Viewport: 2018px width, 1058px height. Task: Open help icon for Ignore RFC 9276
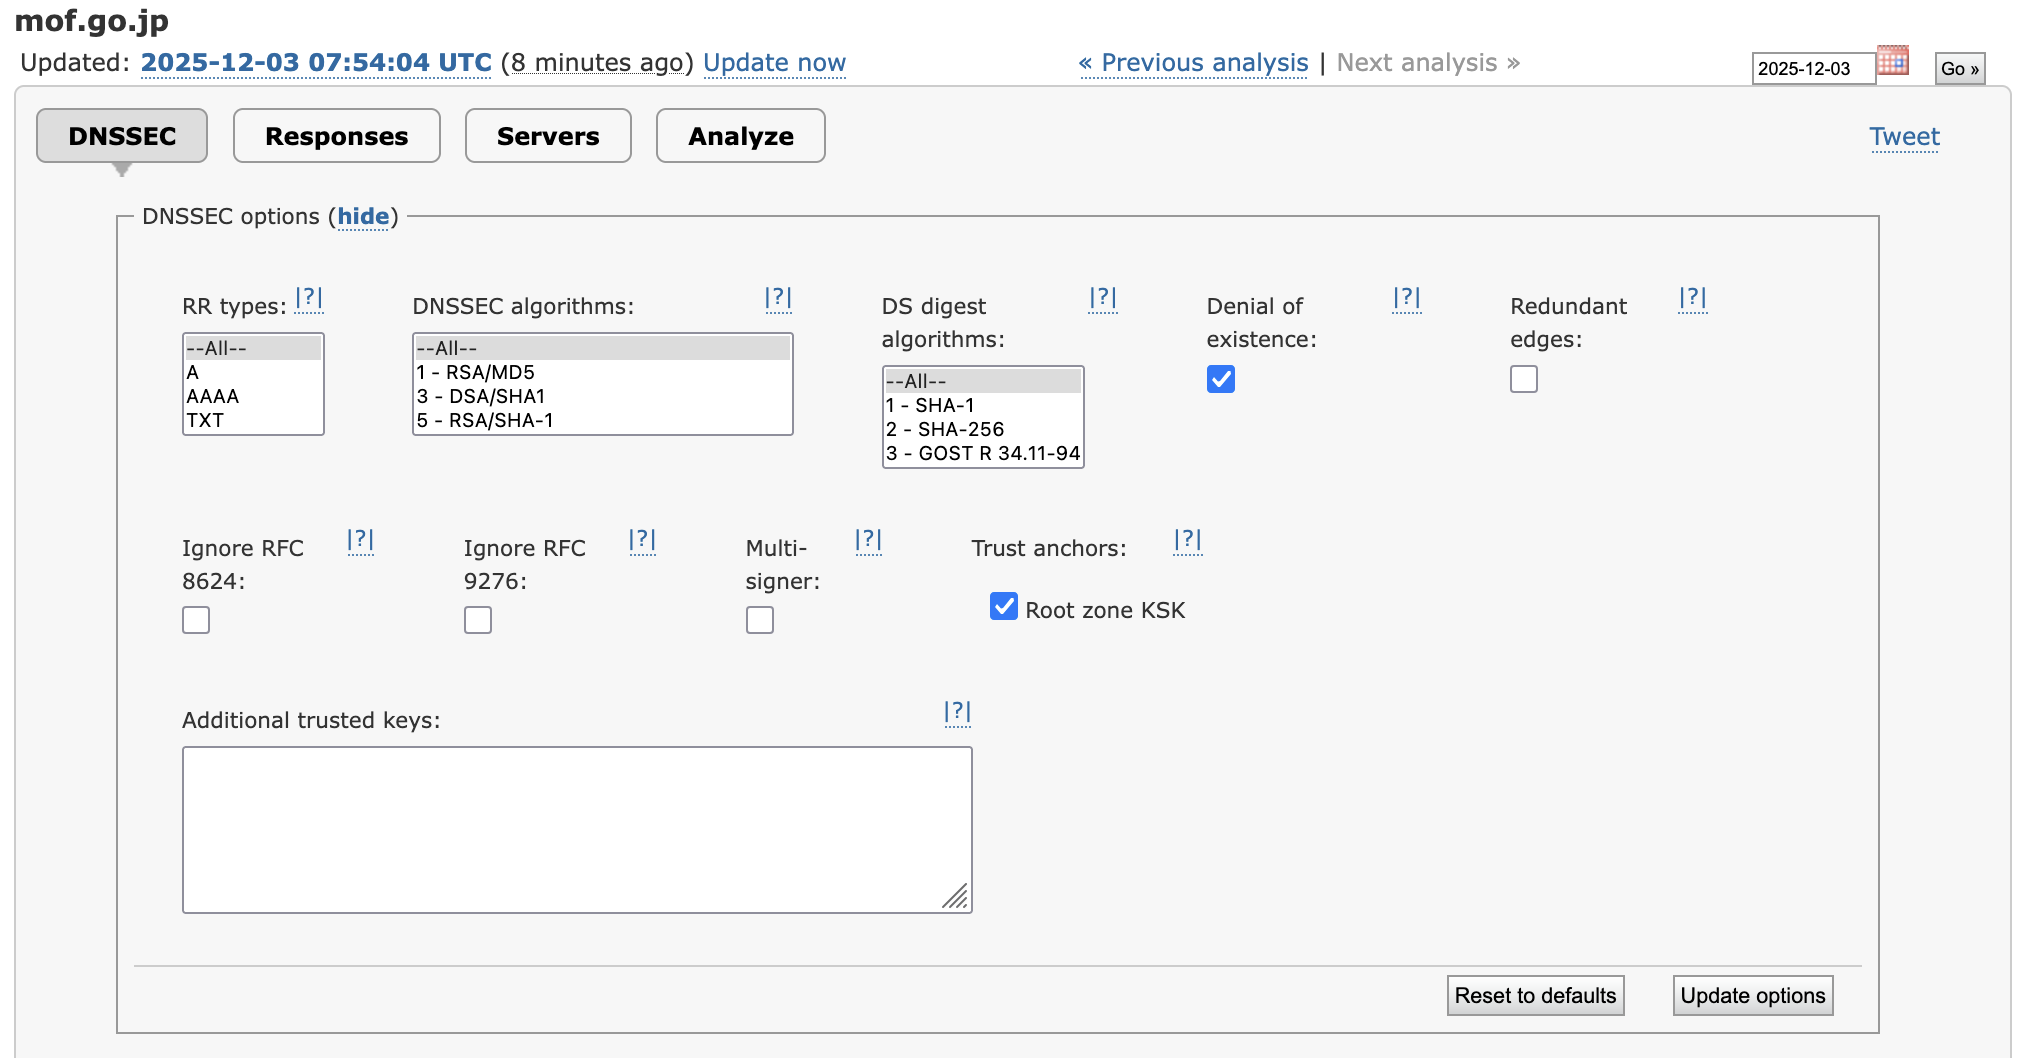642,541
